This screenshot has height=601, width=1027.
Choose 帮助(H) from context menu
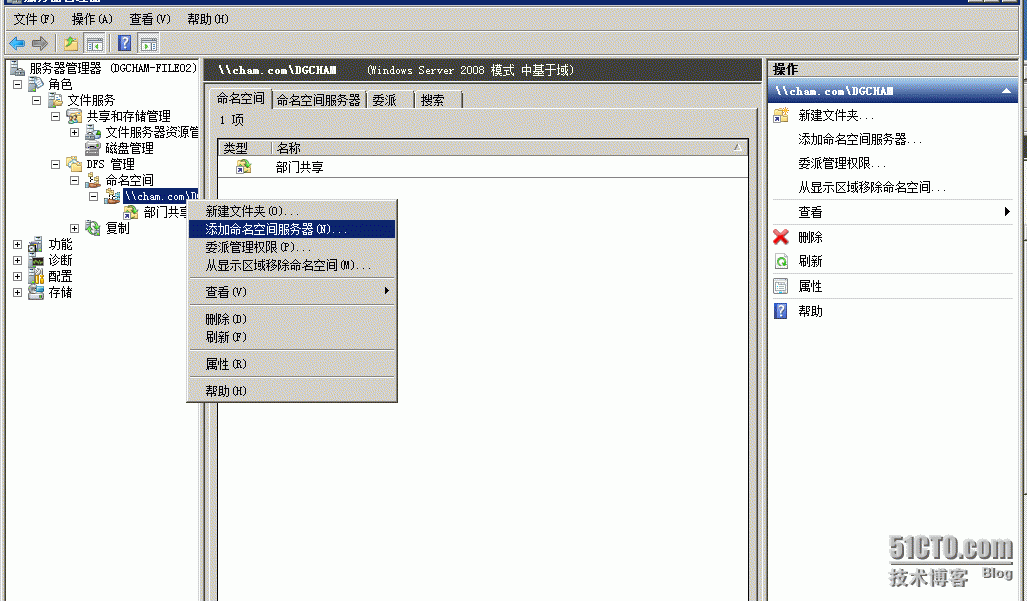point(292,391)
